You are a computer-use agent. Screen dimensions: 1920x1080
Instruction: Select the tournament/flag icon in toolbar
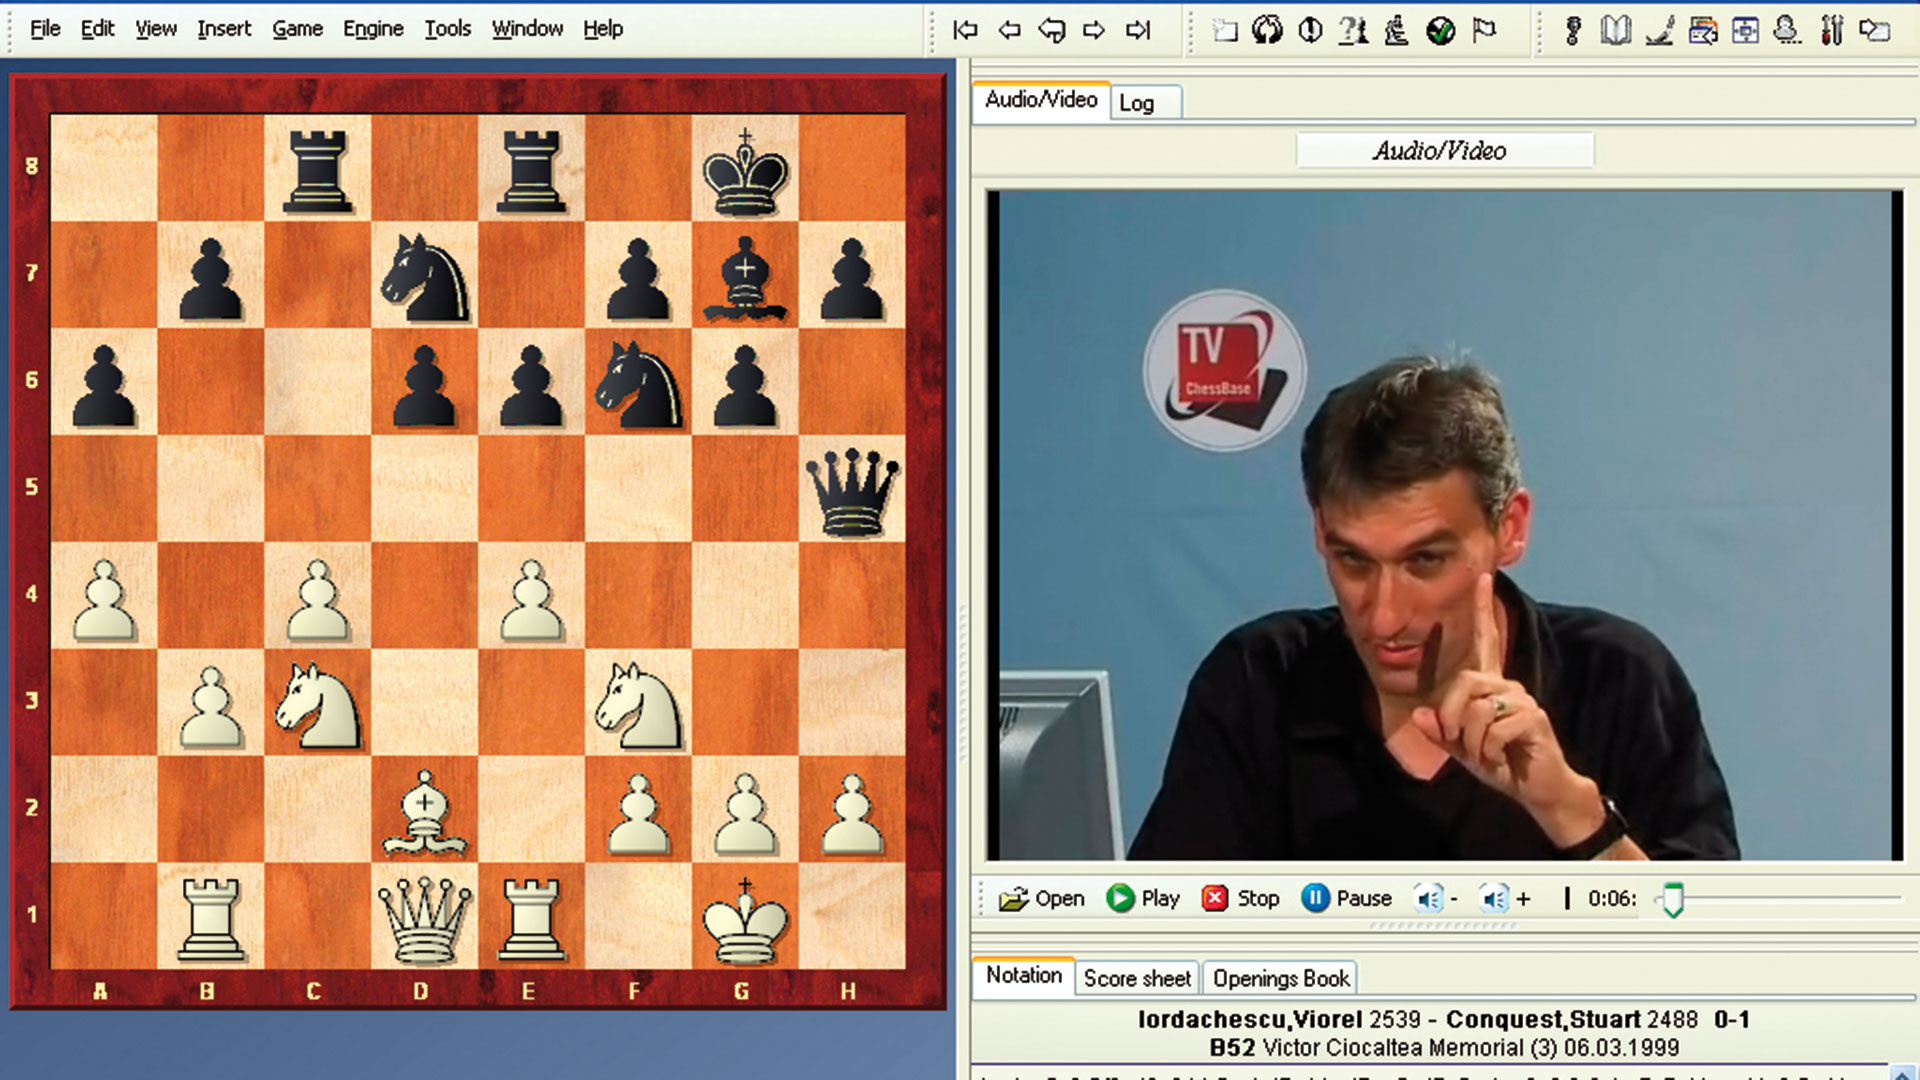click(x=1486, y=29)
